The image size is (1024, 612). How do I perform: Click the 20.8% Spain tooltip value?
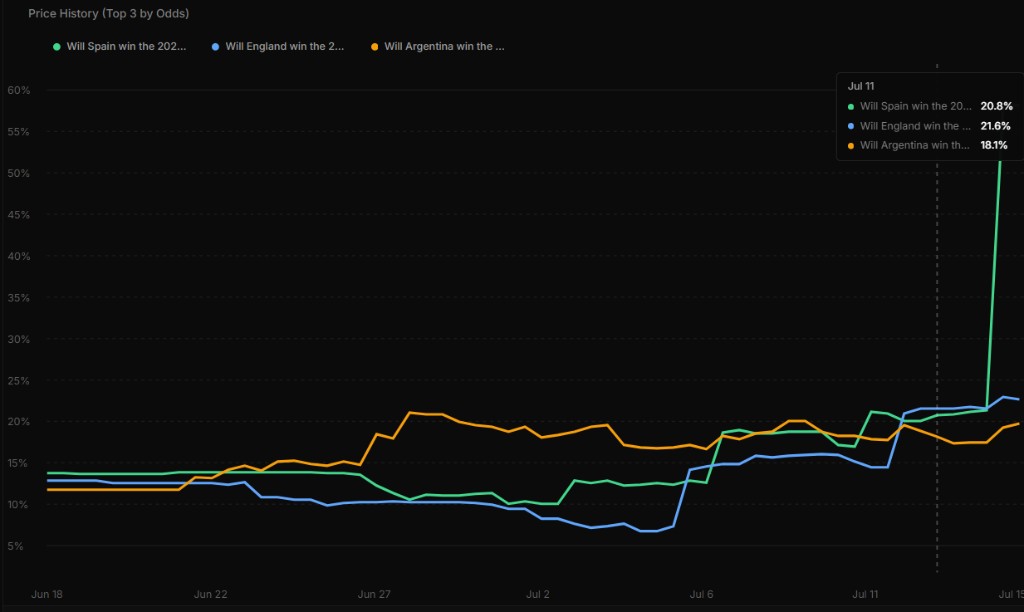pyautogui.click(x=997, y=106)
